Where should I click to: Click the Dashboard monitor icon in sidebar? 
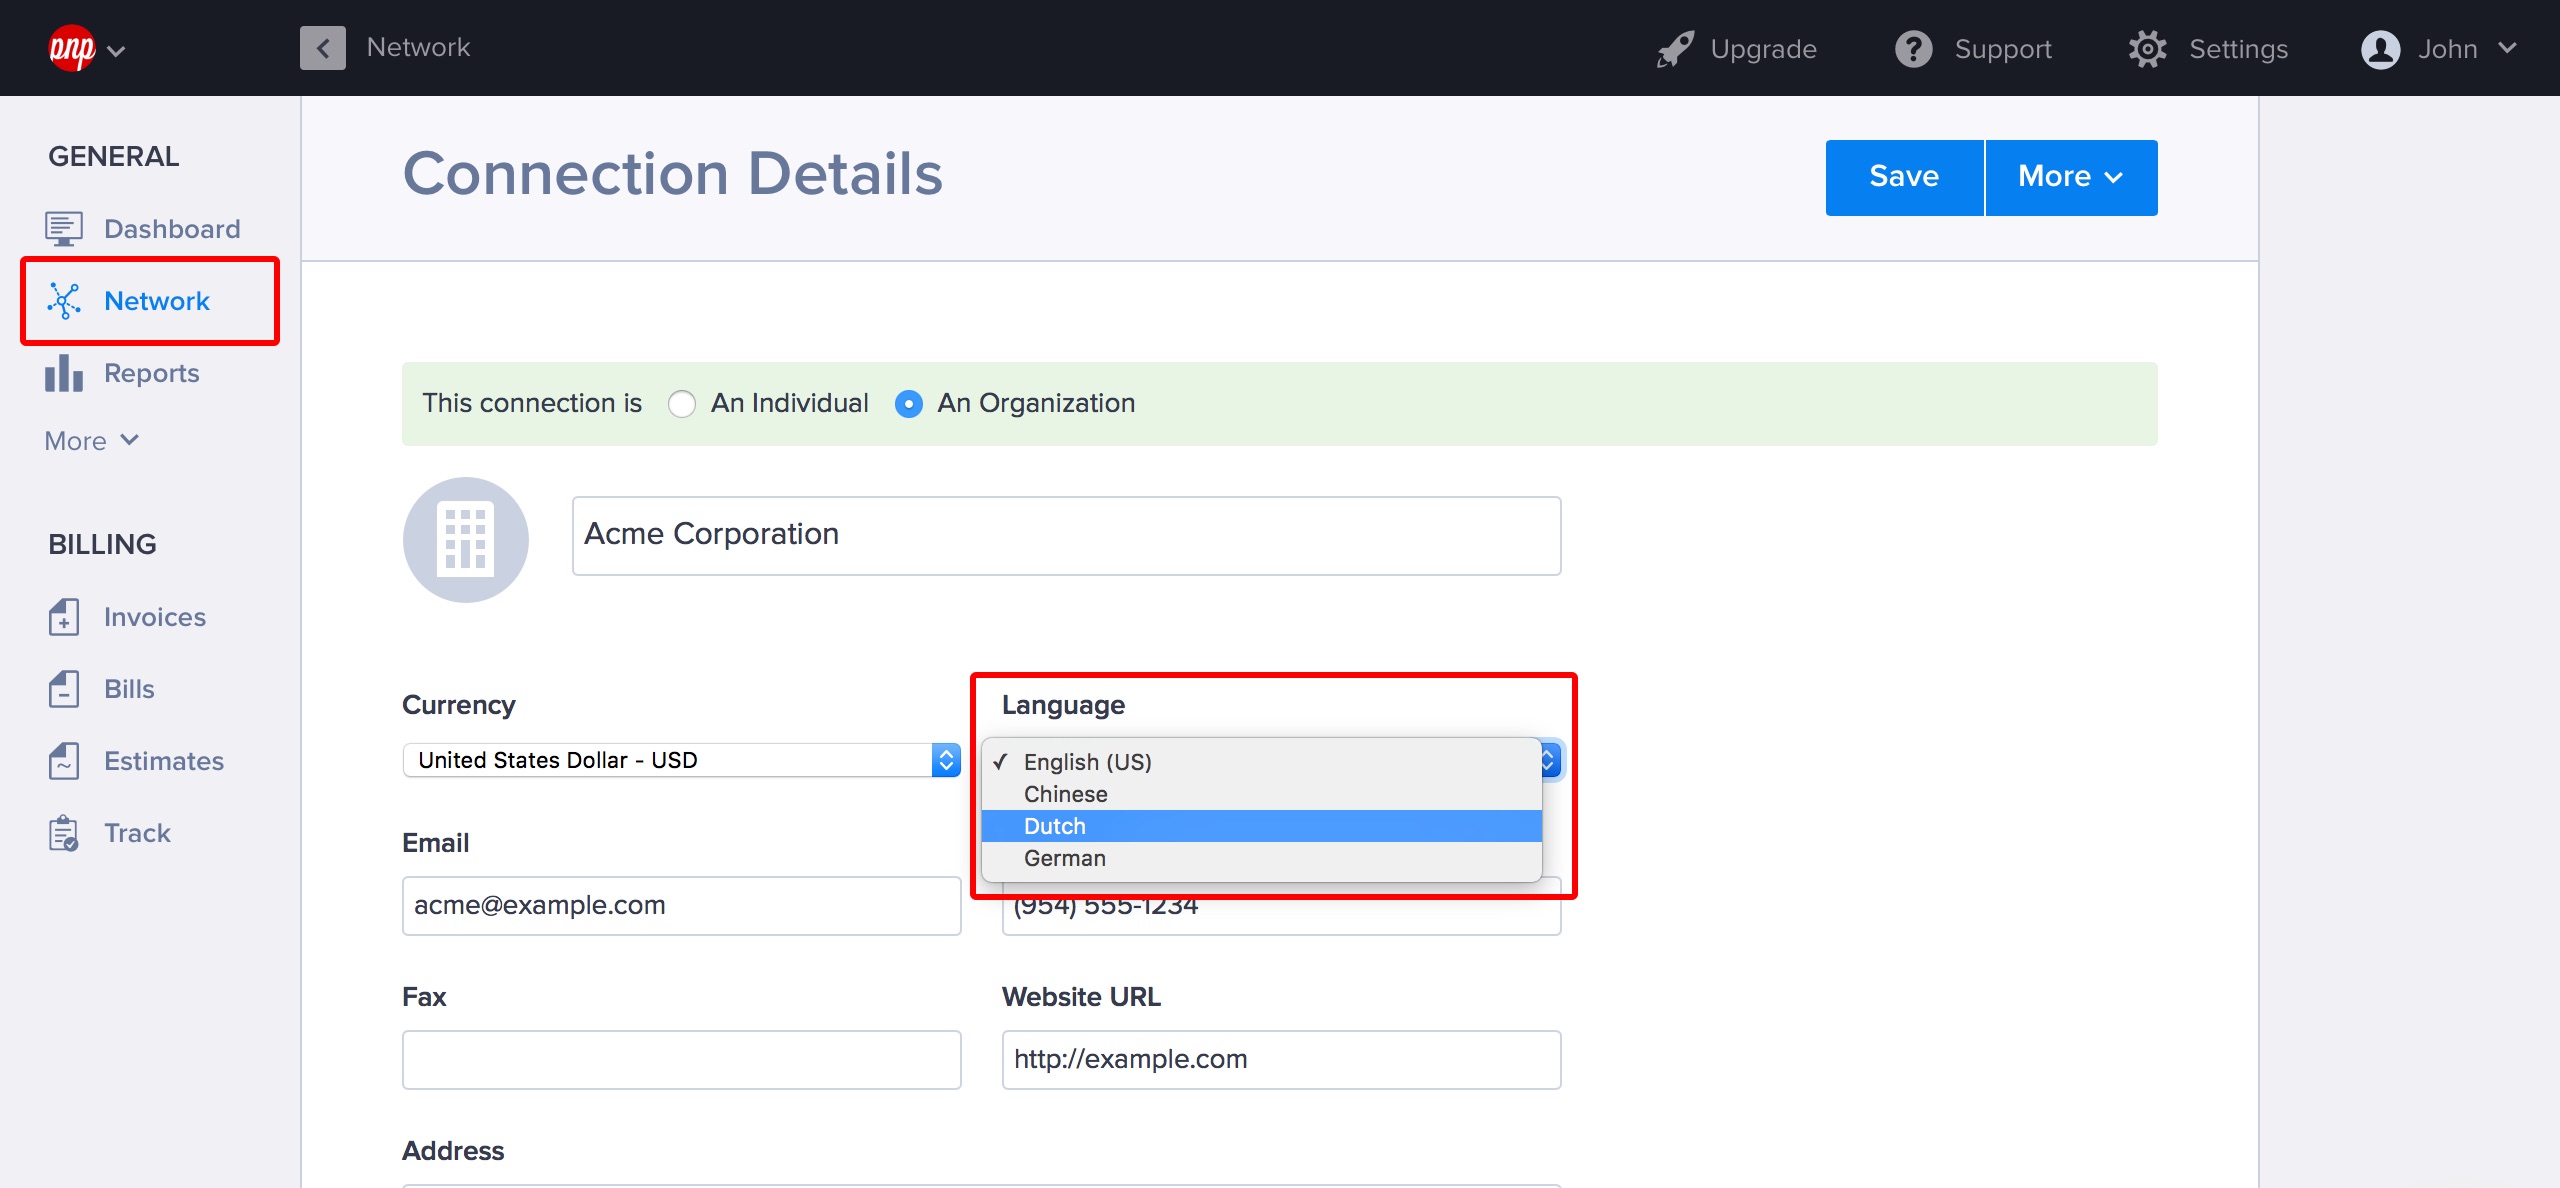[x=63, y=229]
